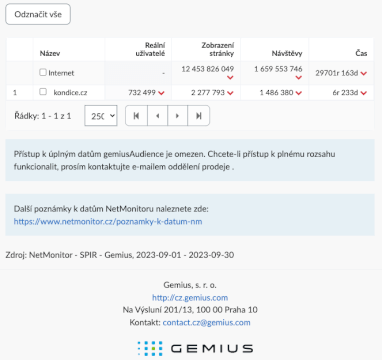The width and height of the screenshot is (382, 360).
Task: Click red arrow beside 732 499 users
Action: (x=161, y=93)
